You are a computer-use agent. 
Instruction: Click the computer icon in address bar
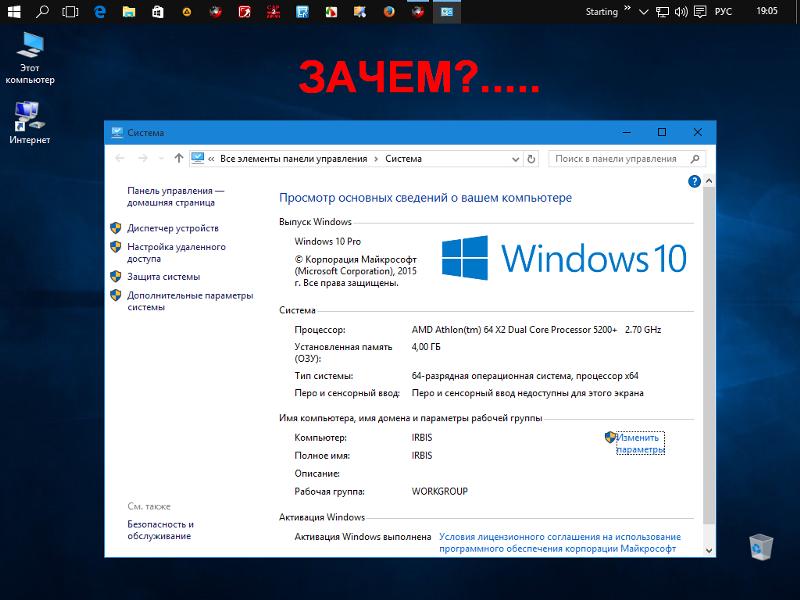pyautogui.click(x=197, y=158)
